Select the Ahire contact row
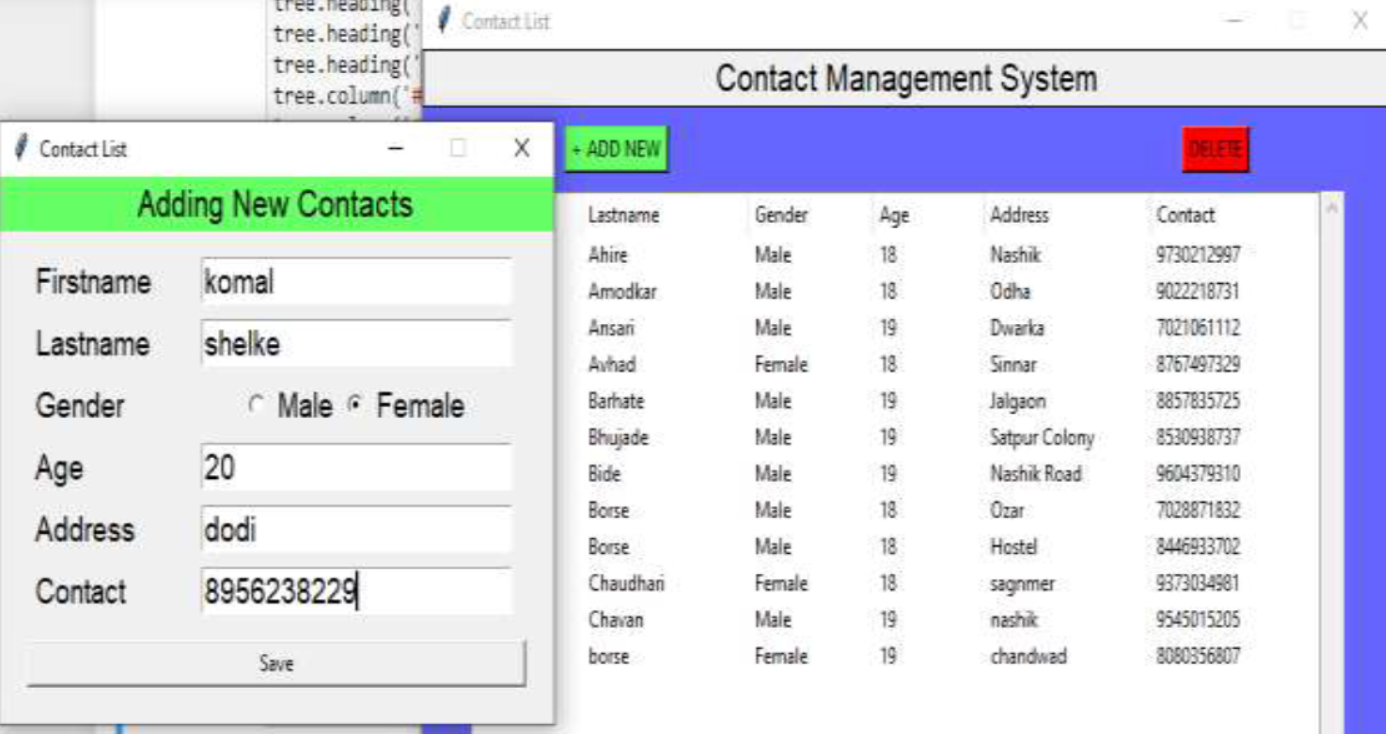 (x=900, y=255)
